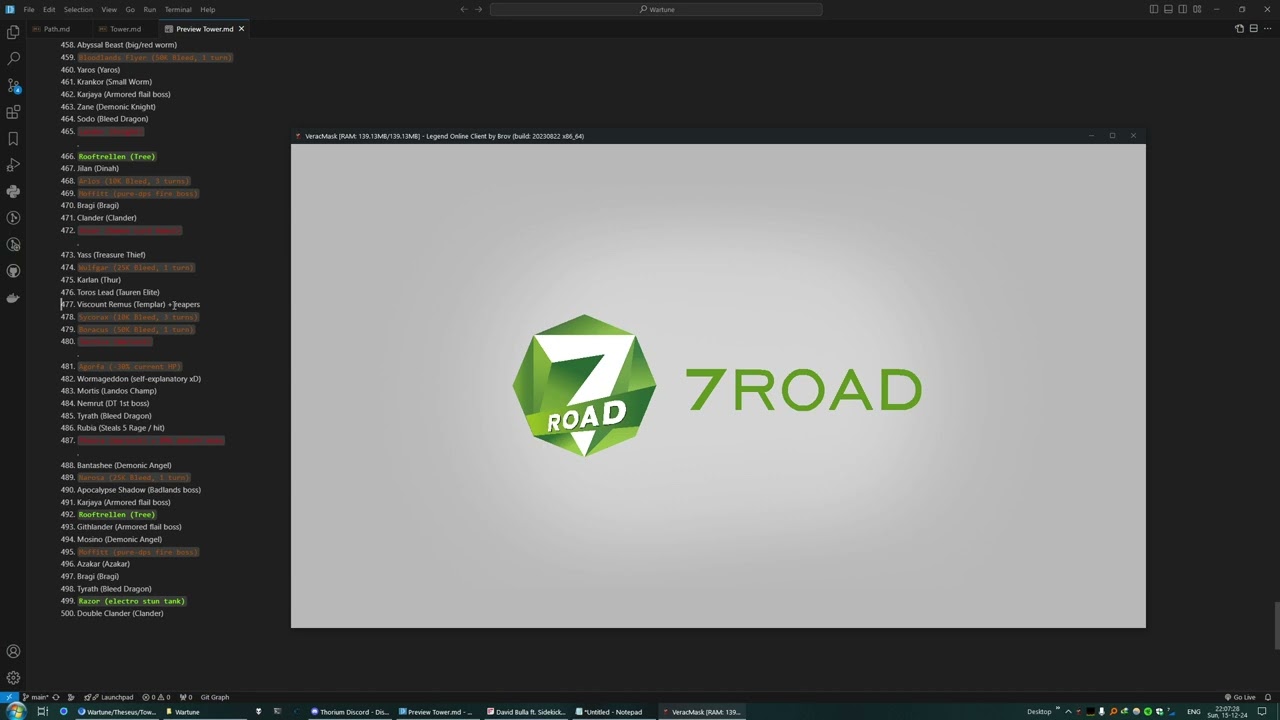This screenshot has width=1280, height=720.
Task: Open the Selection menu
Action: point(78,9)
